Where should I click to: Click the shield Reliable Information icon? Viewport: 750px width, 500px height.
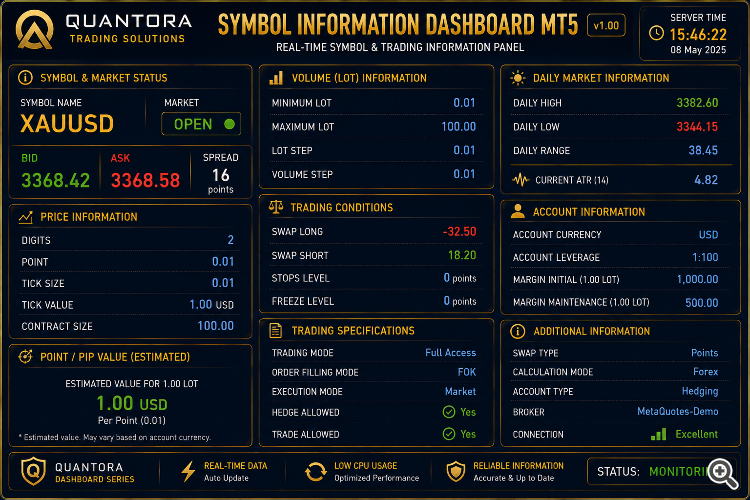455,471
